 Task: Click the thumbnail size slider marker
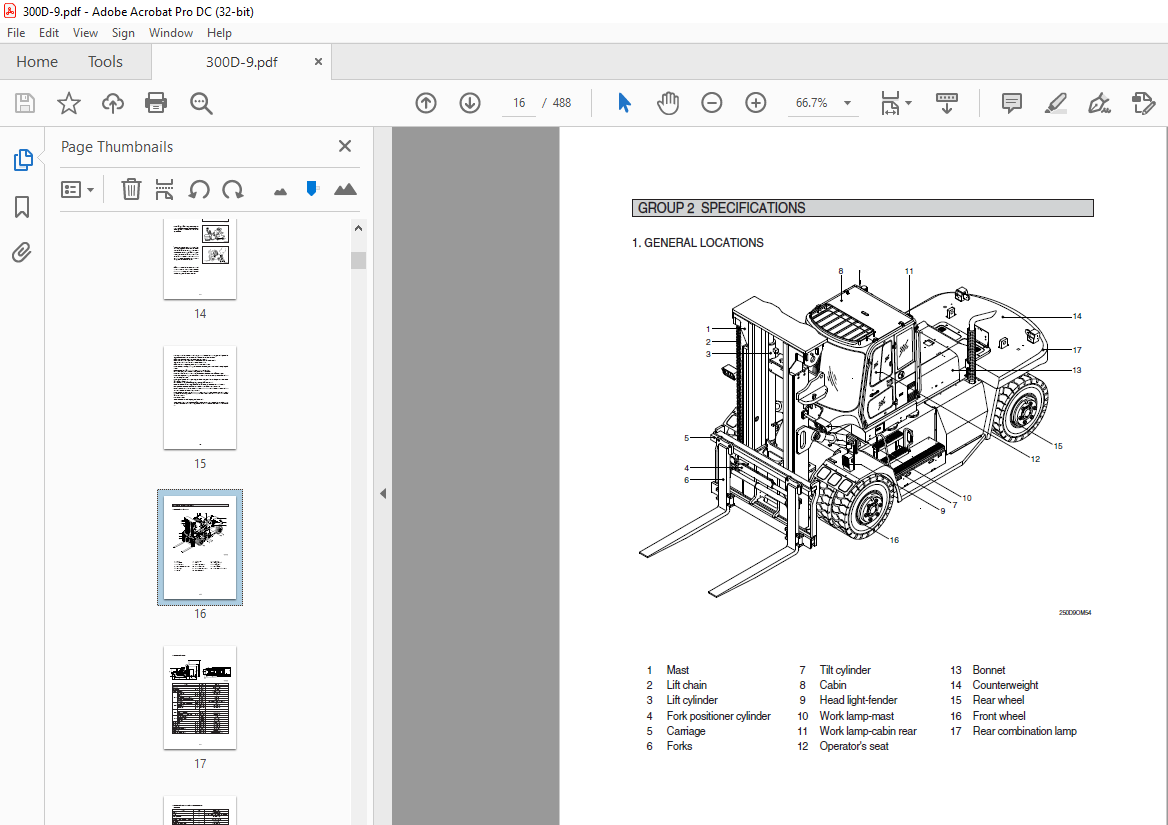tap(312, 188)
